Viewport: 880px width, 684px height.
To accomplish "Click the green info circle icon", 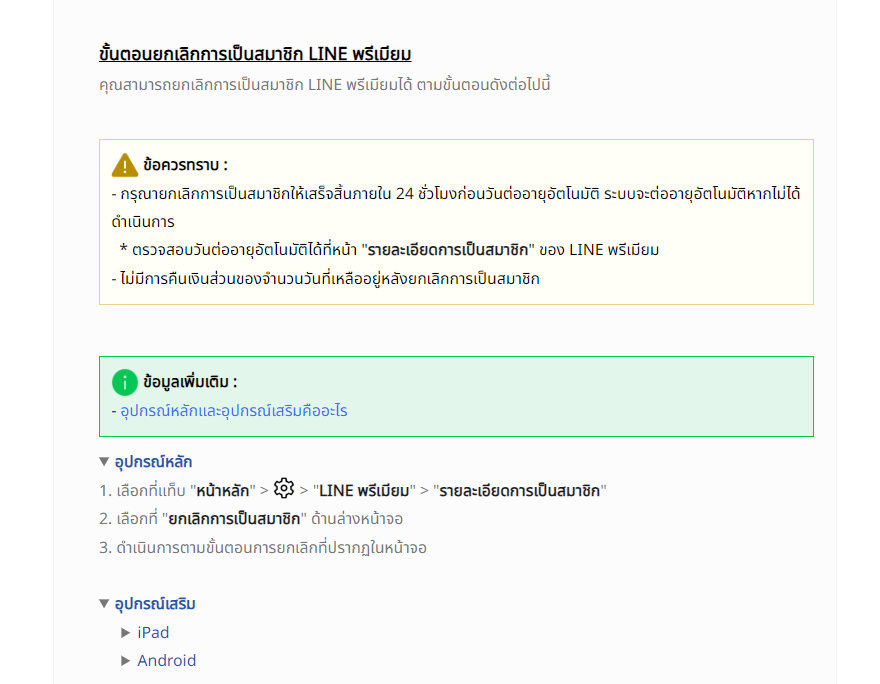I will (x=124, y=382).
